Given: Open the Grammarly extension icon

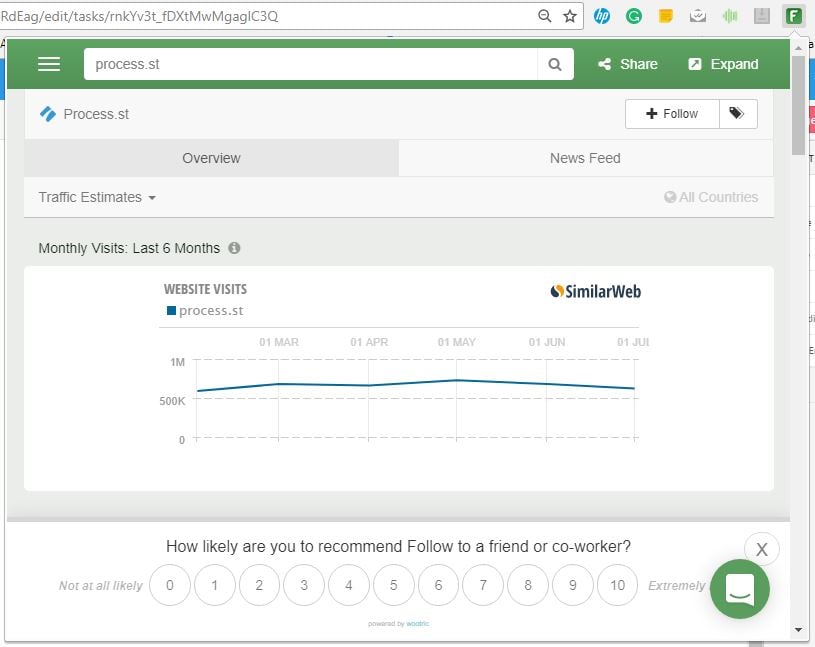Looking at the screenshot, I should 633,16.
